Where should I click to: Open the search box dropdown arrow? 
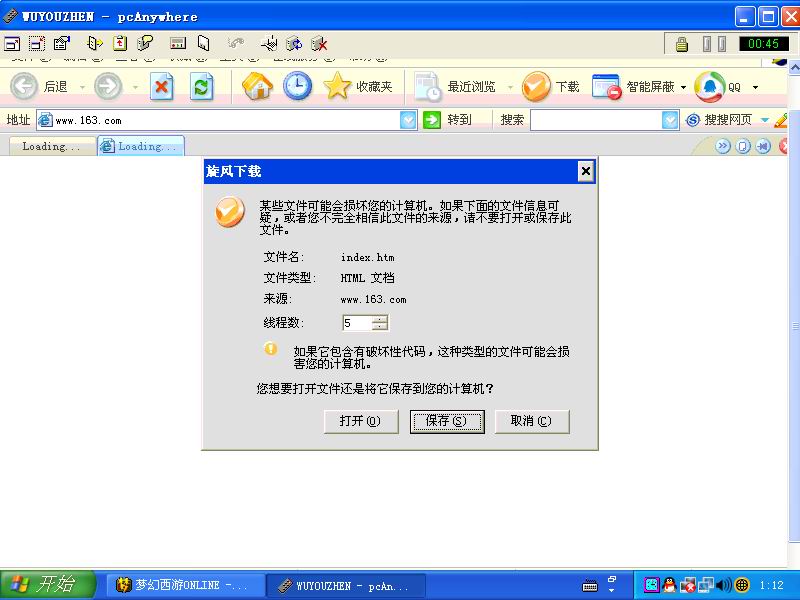(x=670, y=120)
